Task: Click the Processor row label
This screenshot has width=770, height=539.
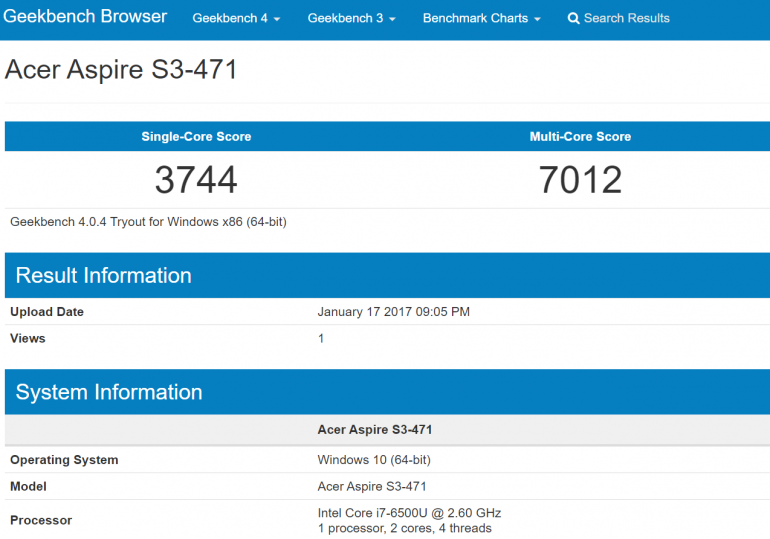Action: pos(41,520)
